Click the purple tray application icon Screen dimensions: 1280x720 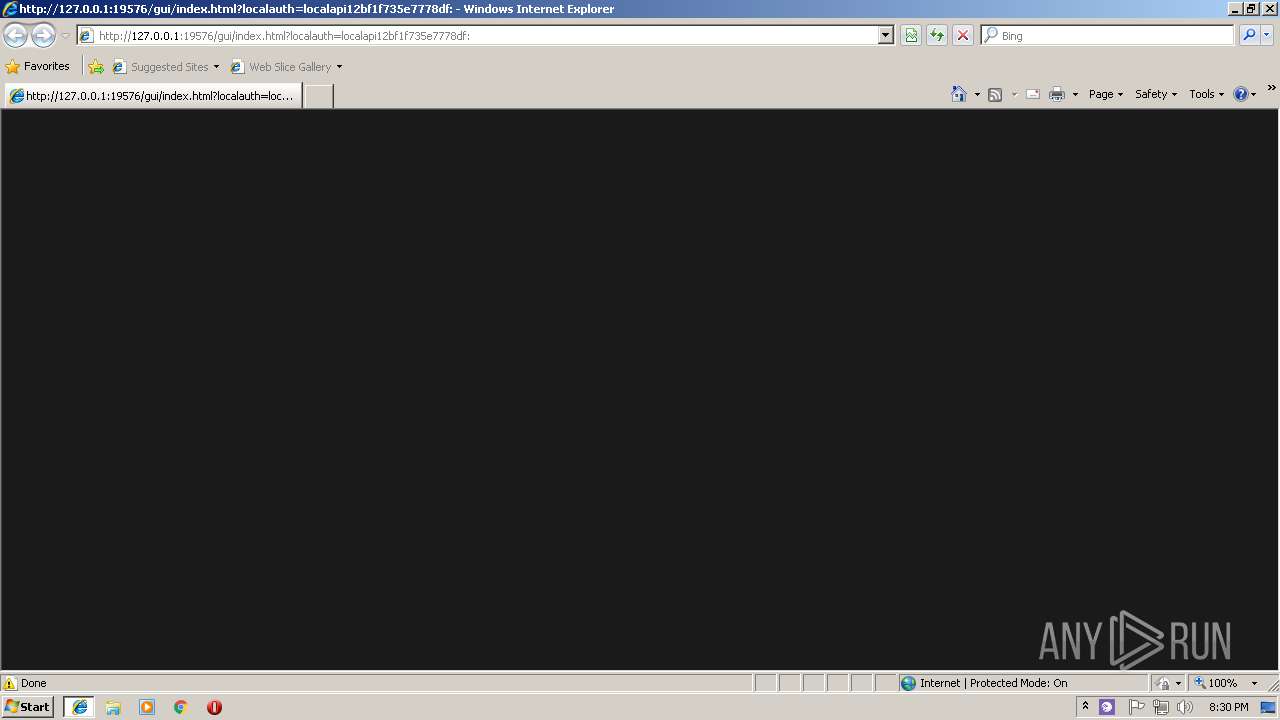pyautogui.click(x=1107, y=707)
